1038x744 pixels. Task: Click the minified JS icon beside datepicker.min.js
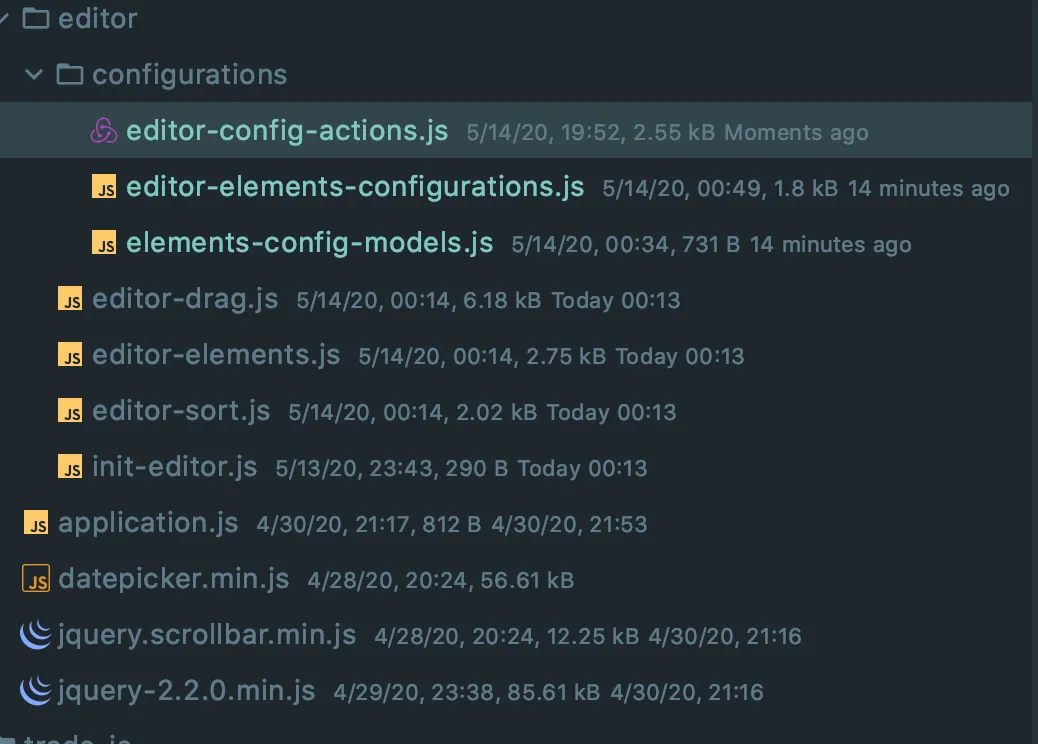36,579
